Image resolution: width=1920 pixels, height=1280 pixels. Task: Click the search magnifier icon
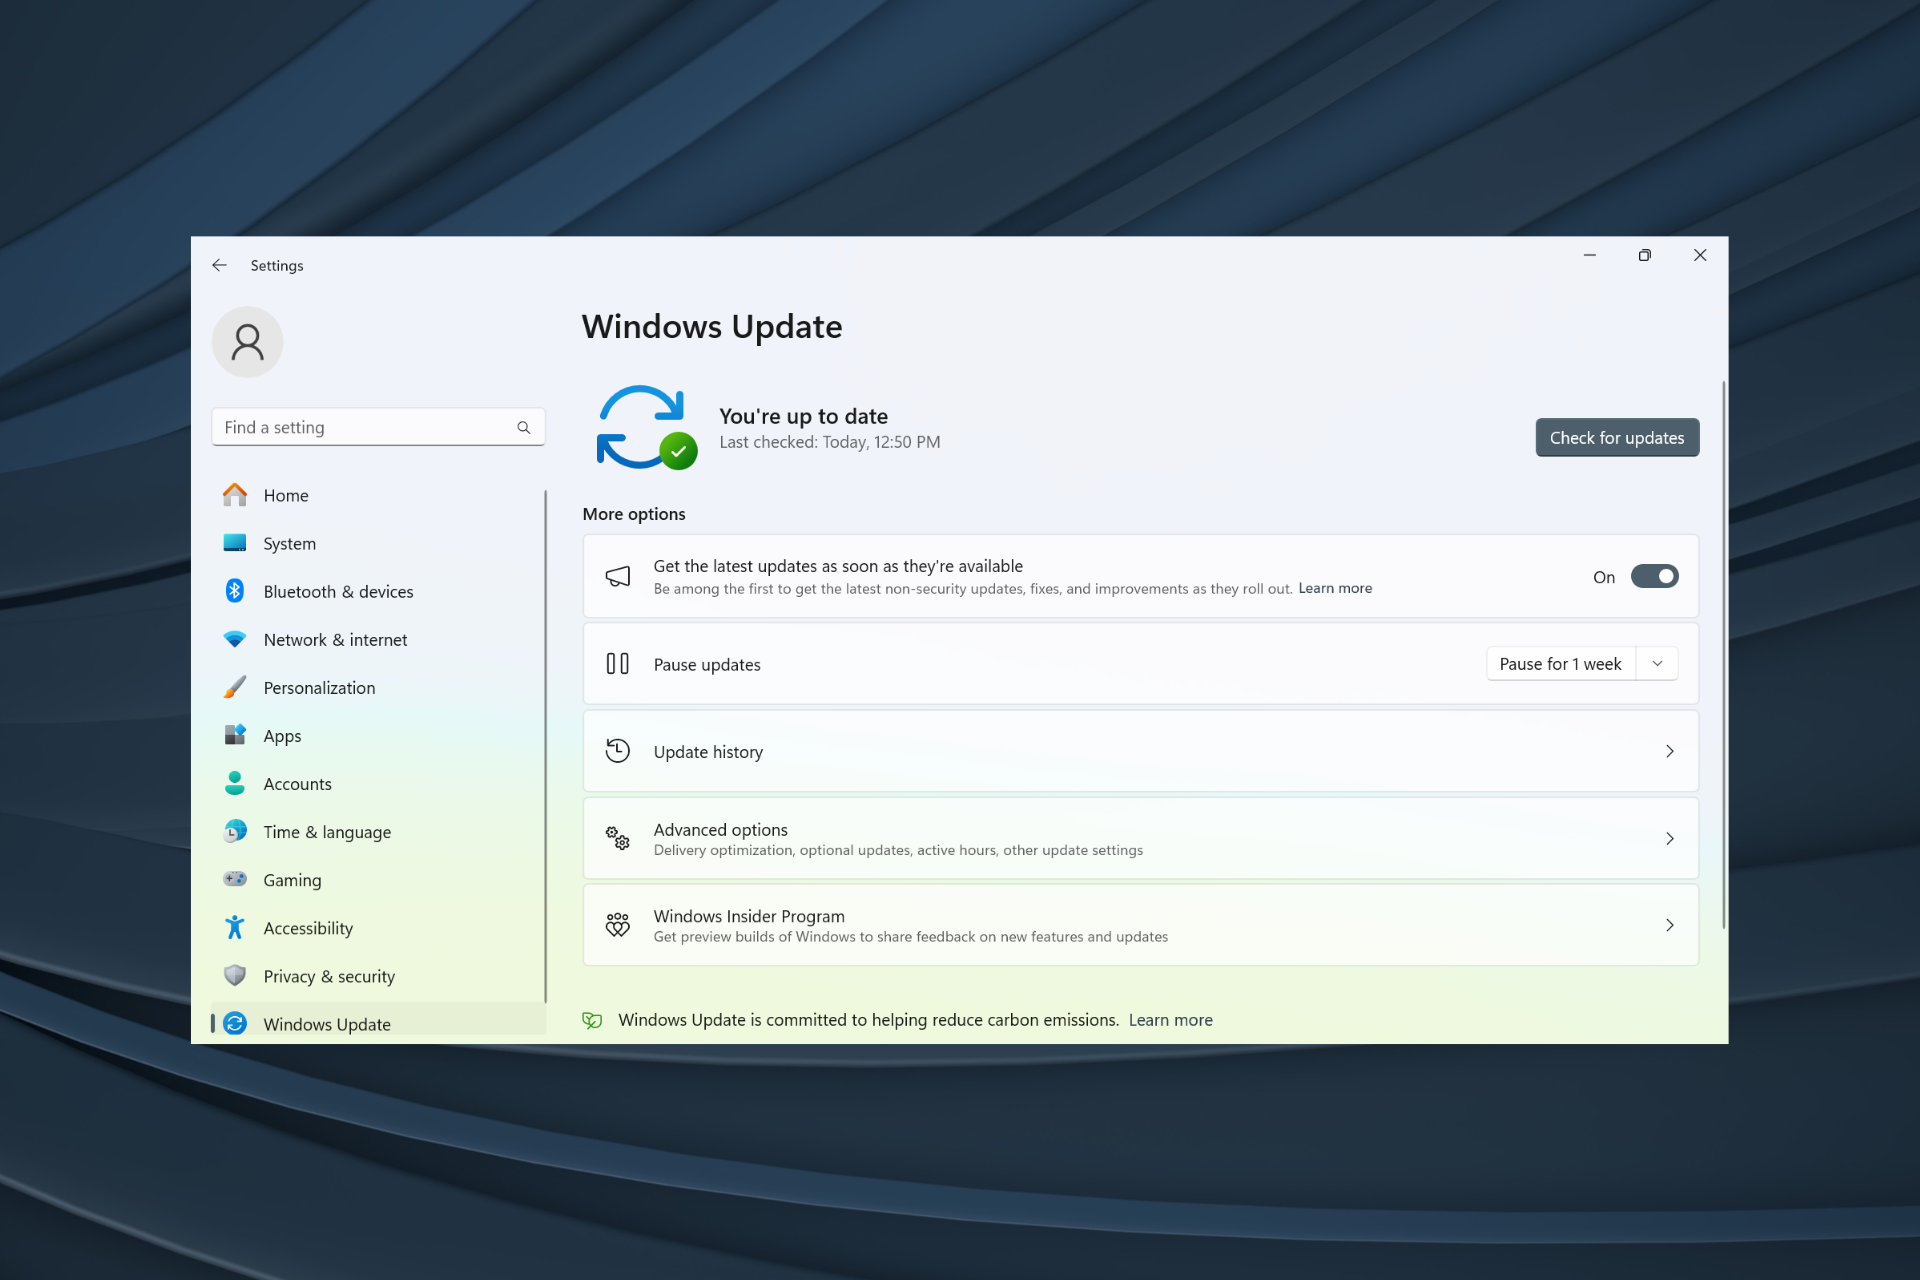(x=523, y=427)
